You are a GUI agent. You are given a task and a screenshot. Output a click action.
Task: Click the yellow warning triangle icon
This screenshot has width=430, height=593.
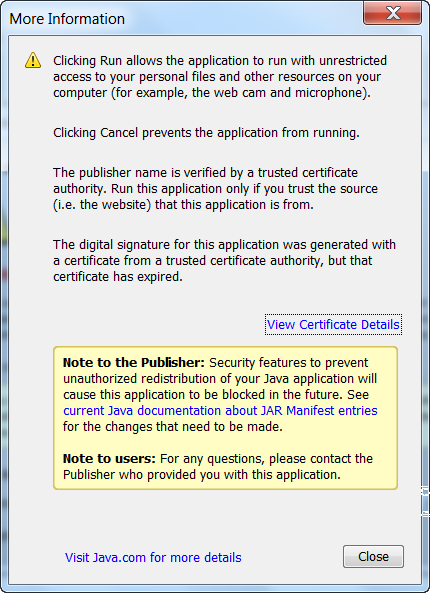(33, 60)
